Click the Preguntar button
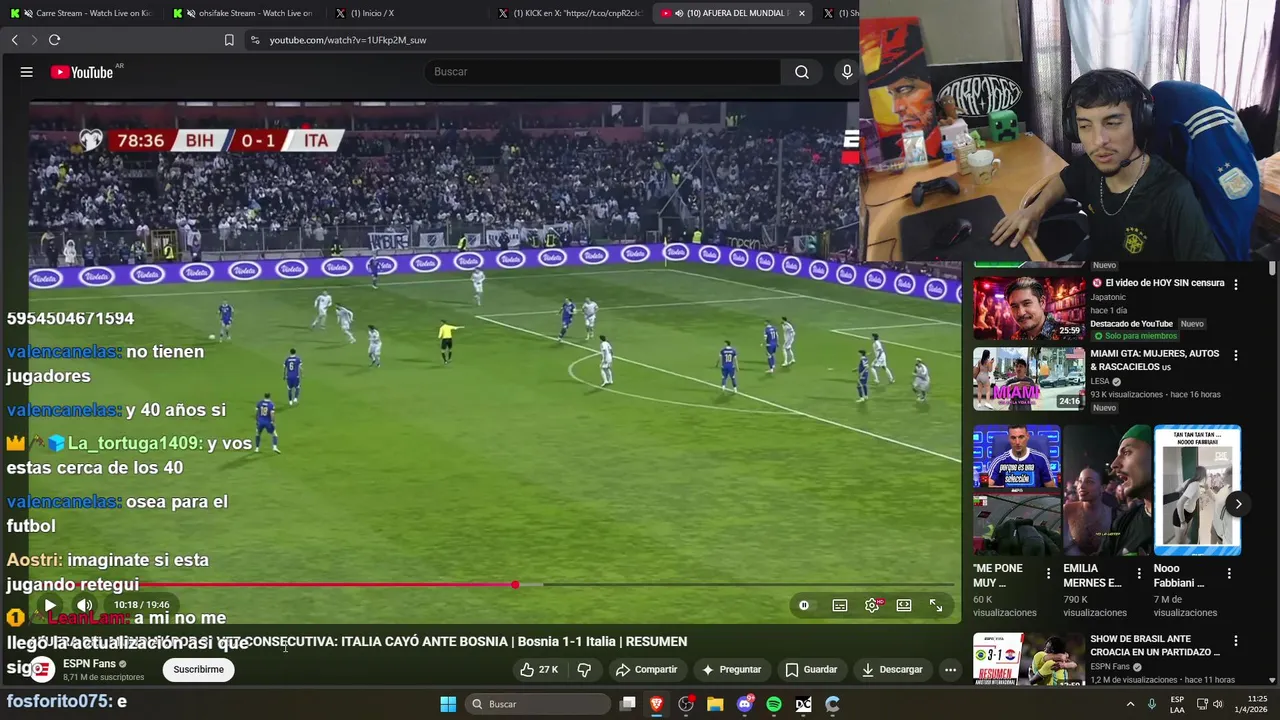 pos(732,669)
